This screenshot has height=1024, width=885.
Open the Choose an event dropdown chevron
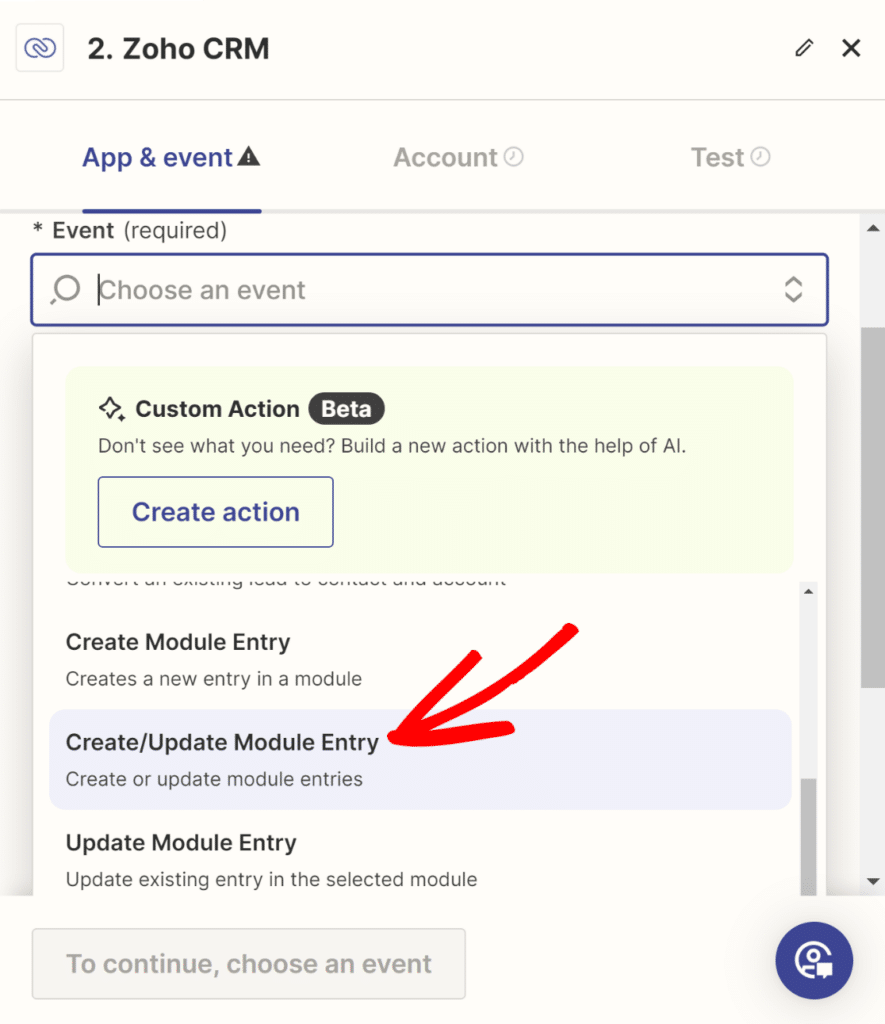coord(793,289)
